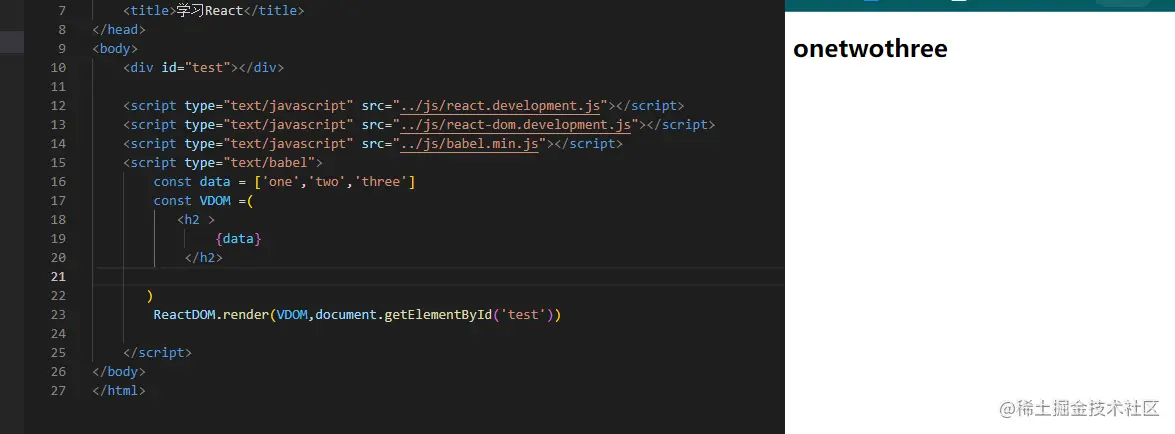
Task: Click the document keyword on line 23
Action: (x=346, y=315)
